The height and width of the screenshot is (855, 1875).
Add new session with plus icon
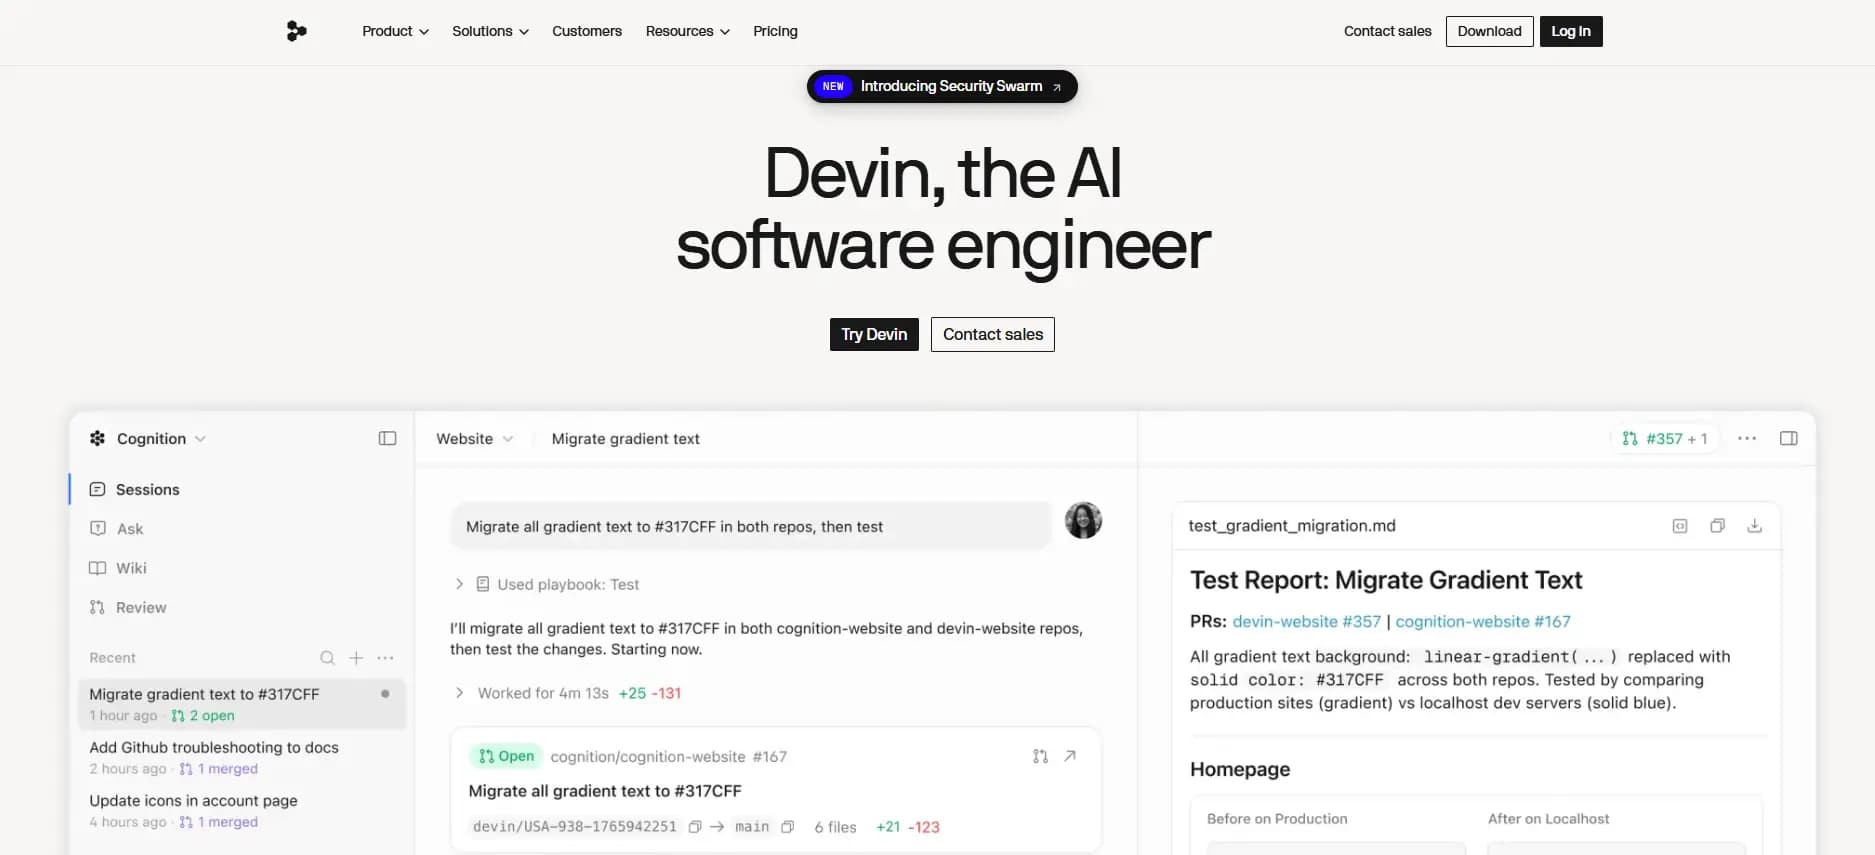coord(356,658)
